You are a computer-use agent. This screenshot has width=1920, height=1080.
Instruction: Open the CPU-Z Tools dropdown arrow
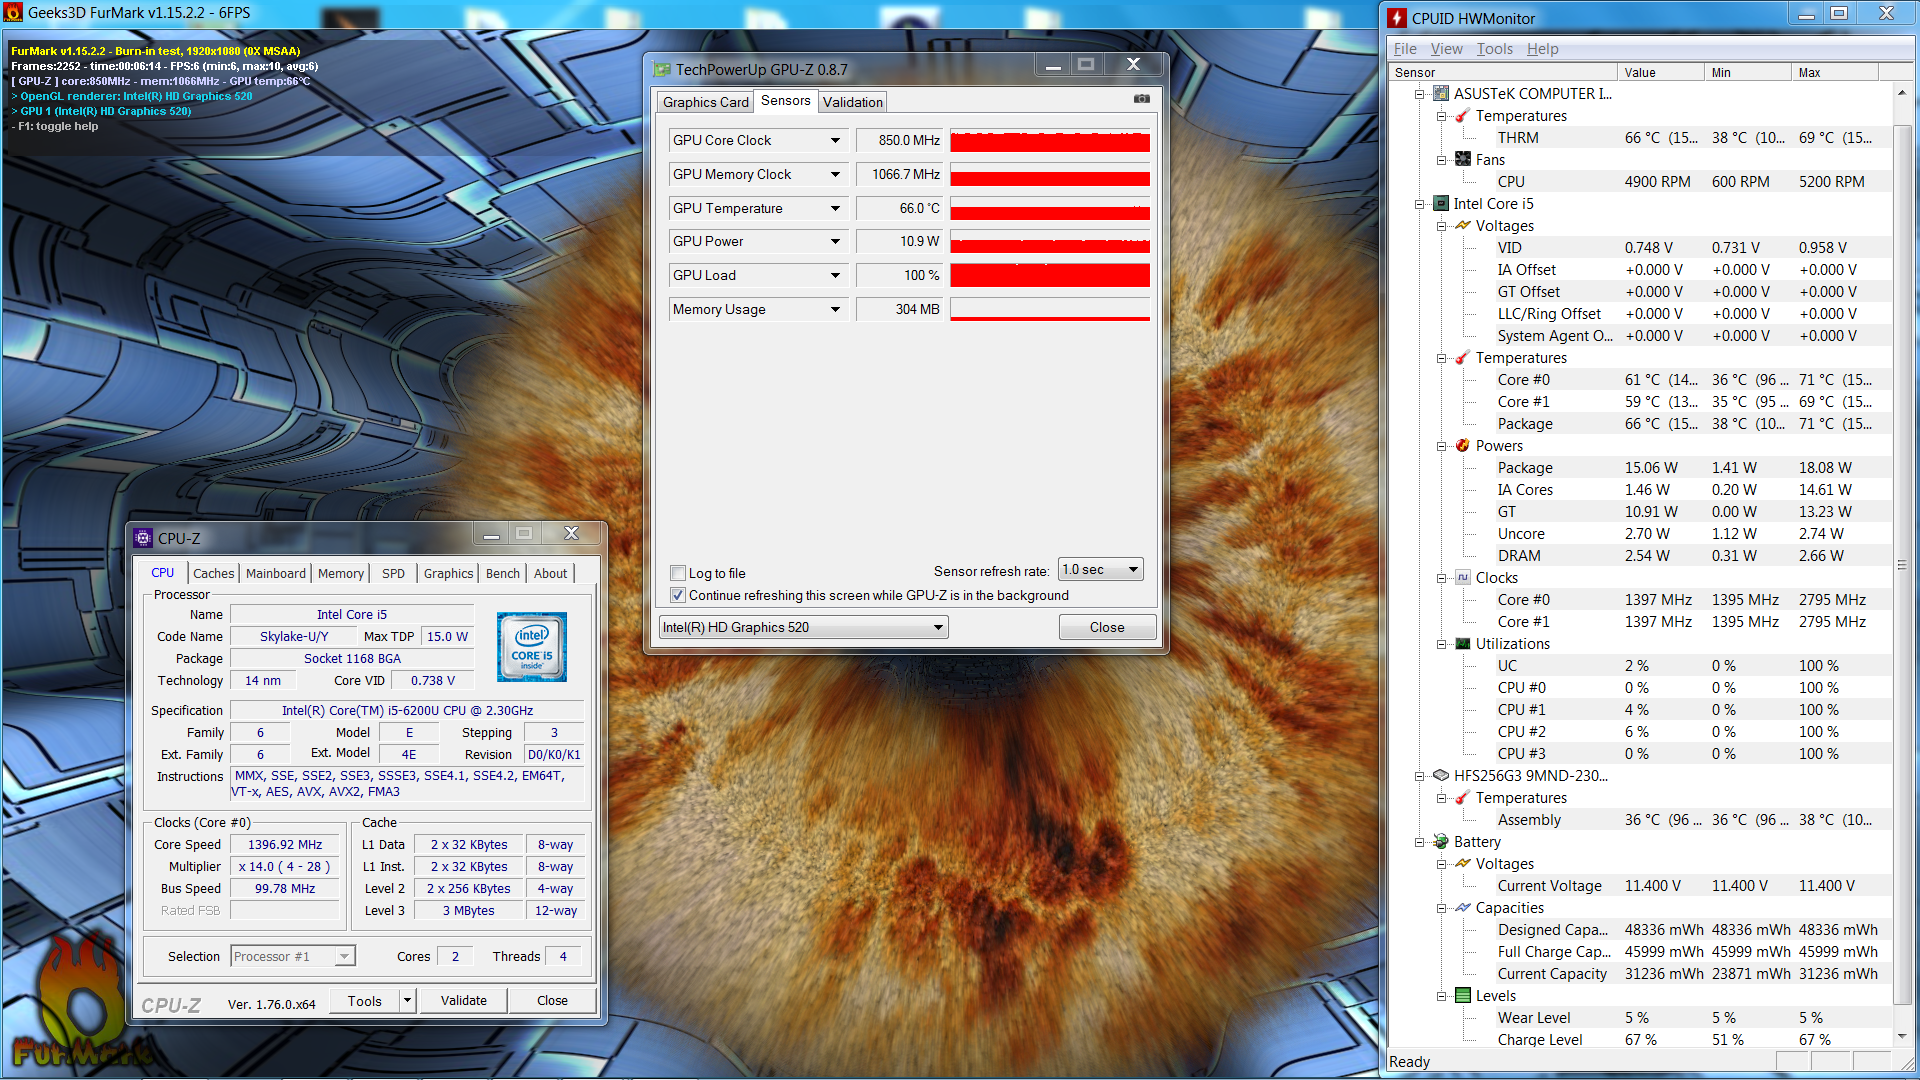407,1000
